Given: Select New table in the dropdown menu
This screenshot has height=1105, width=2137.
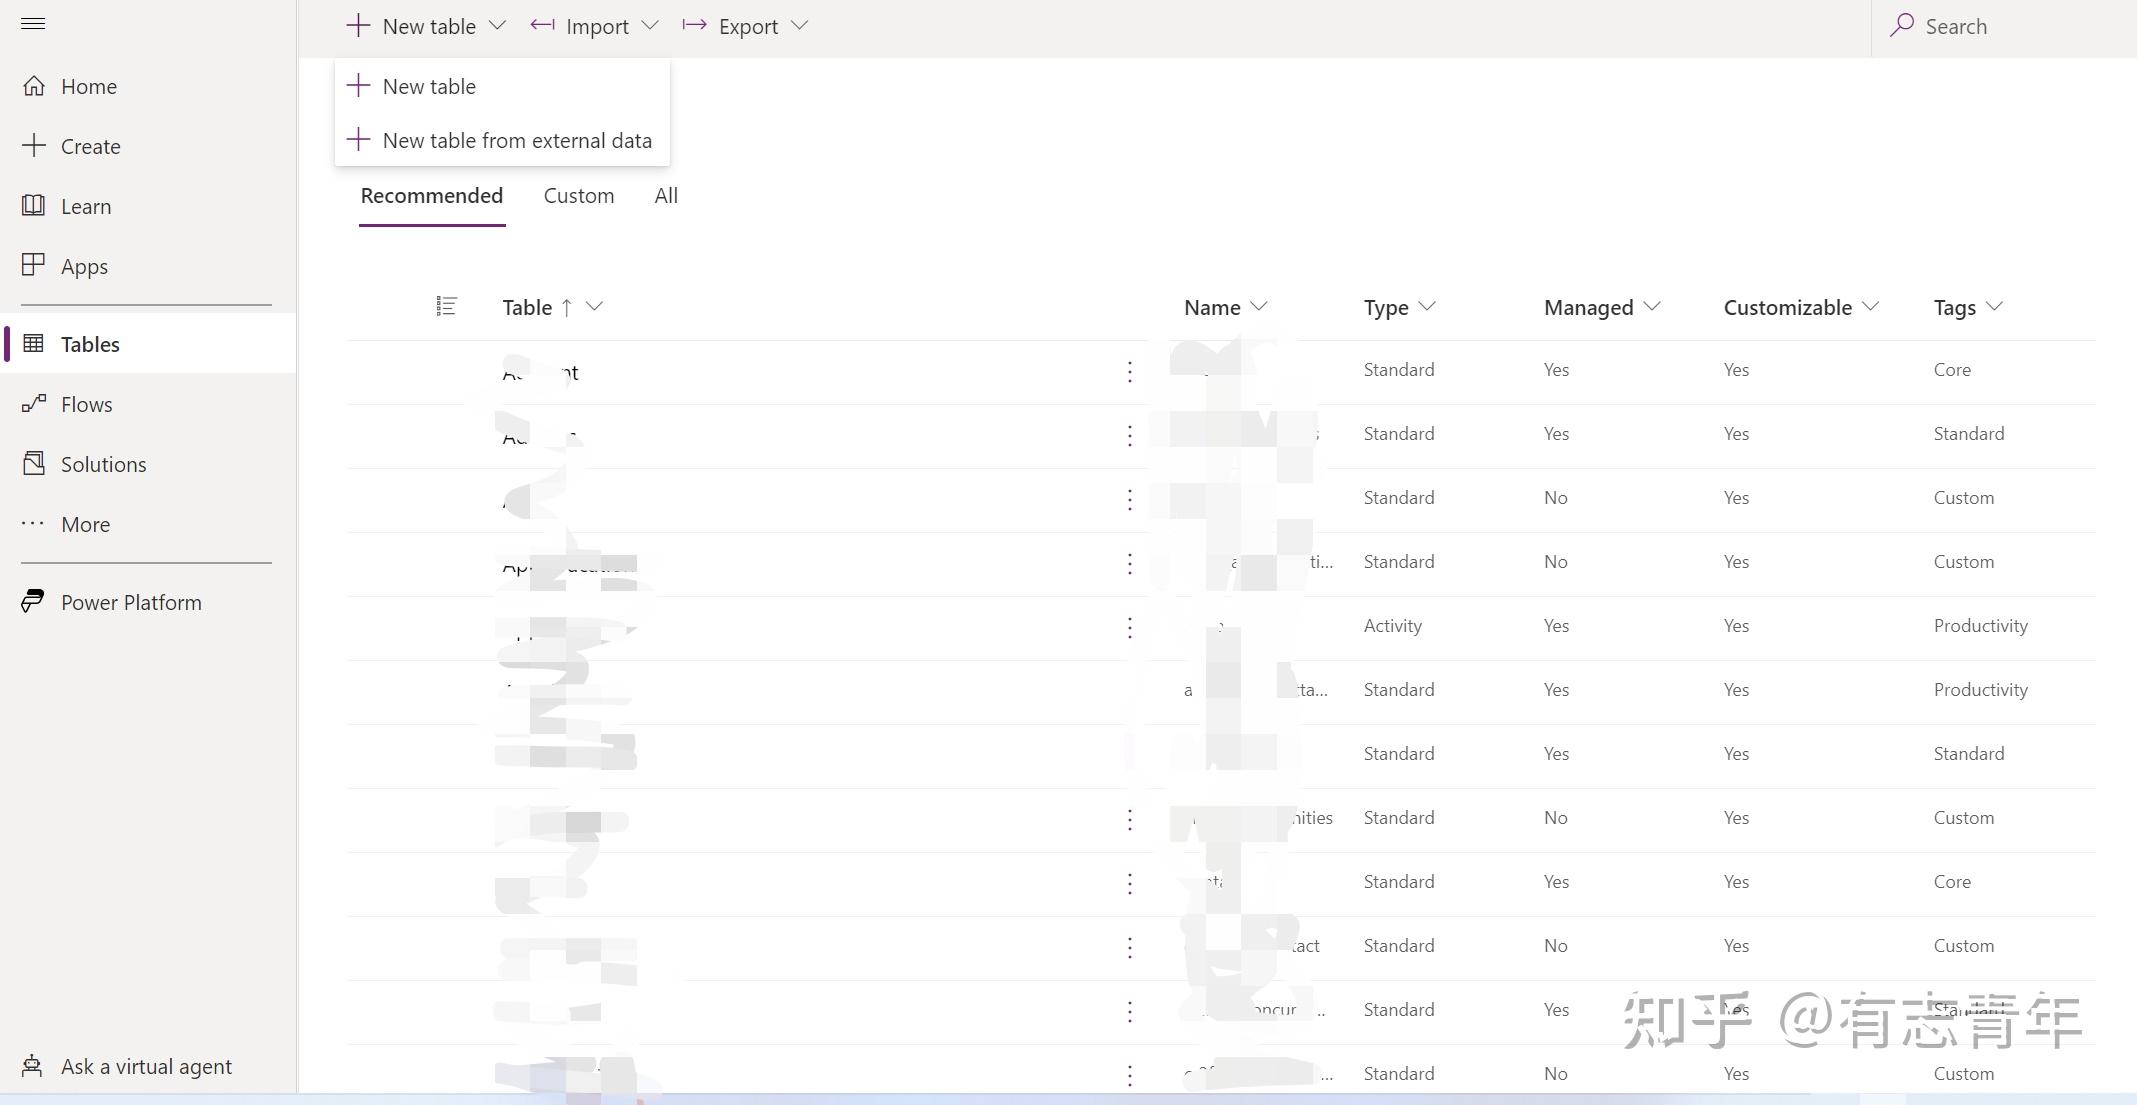Looking at the screenshot, I should tap(429, 87).
